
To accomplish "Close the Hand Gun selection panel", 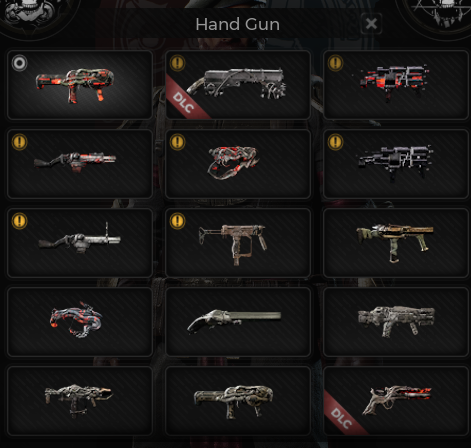I will point(371,24).
